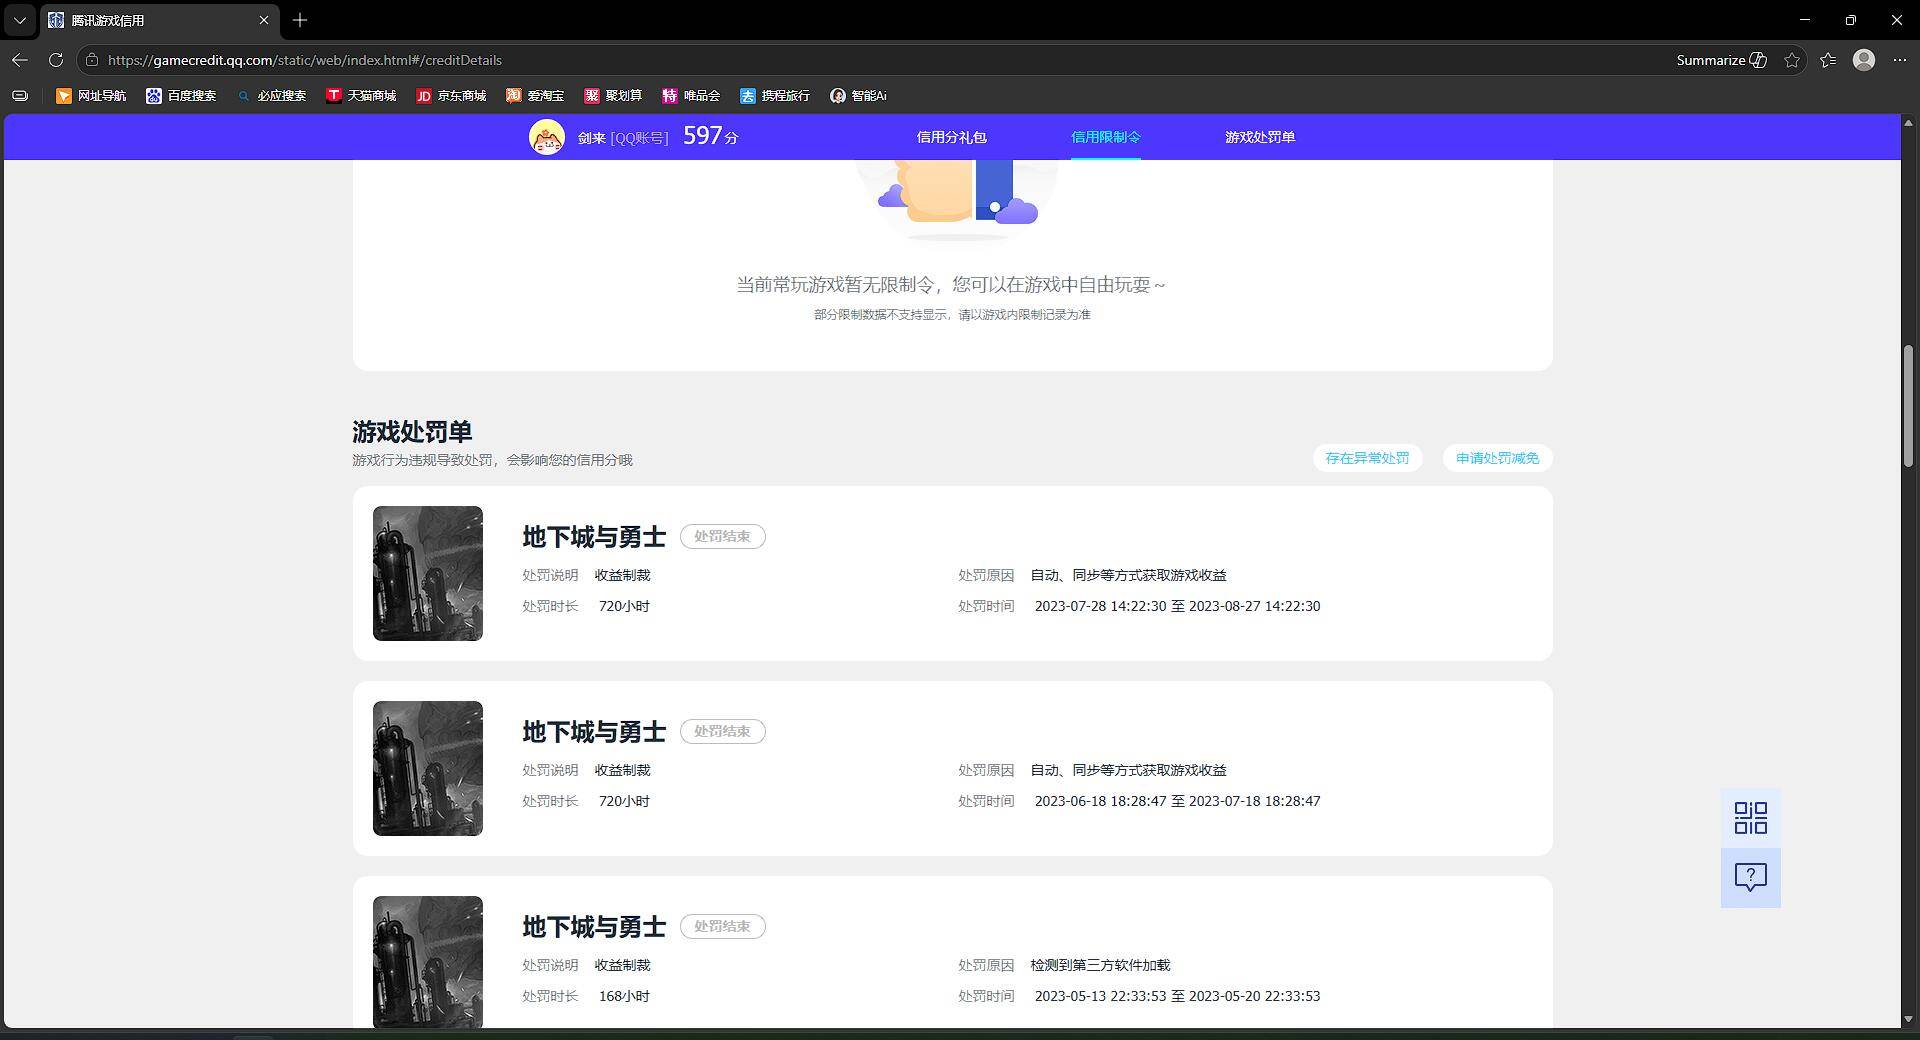Click 地下城与勇士 title of 168小时 penalty
The height and width of the screenshot is (1040, 1920).
pyautogui.click(x=594, y=927)
